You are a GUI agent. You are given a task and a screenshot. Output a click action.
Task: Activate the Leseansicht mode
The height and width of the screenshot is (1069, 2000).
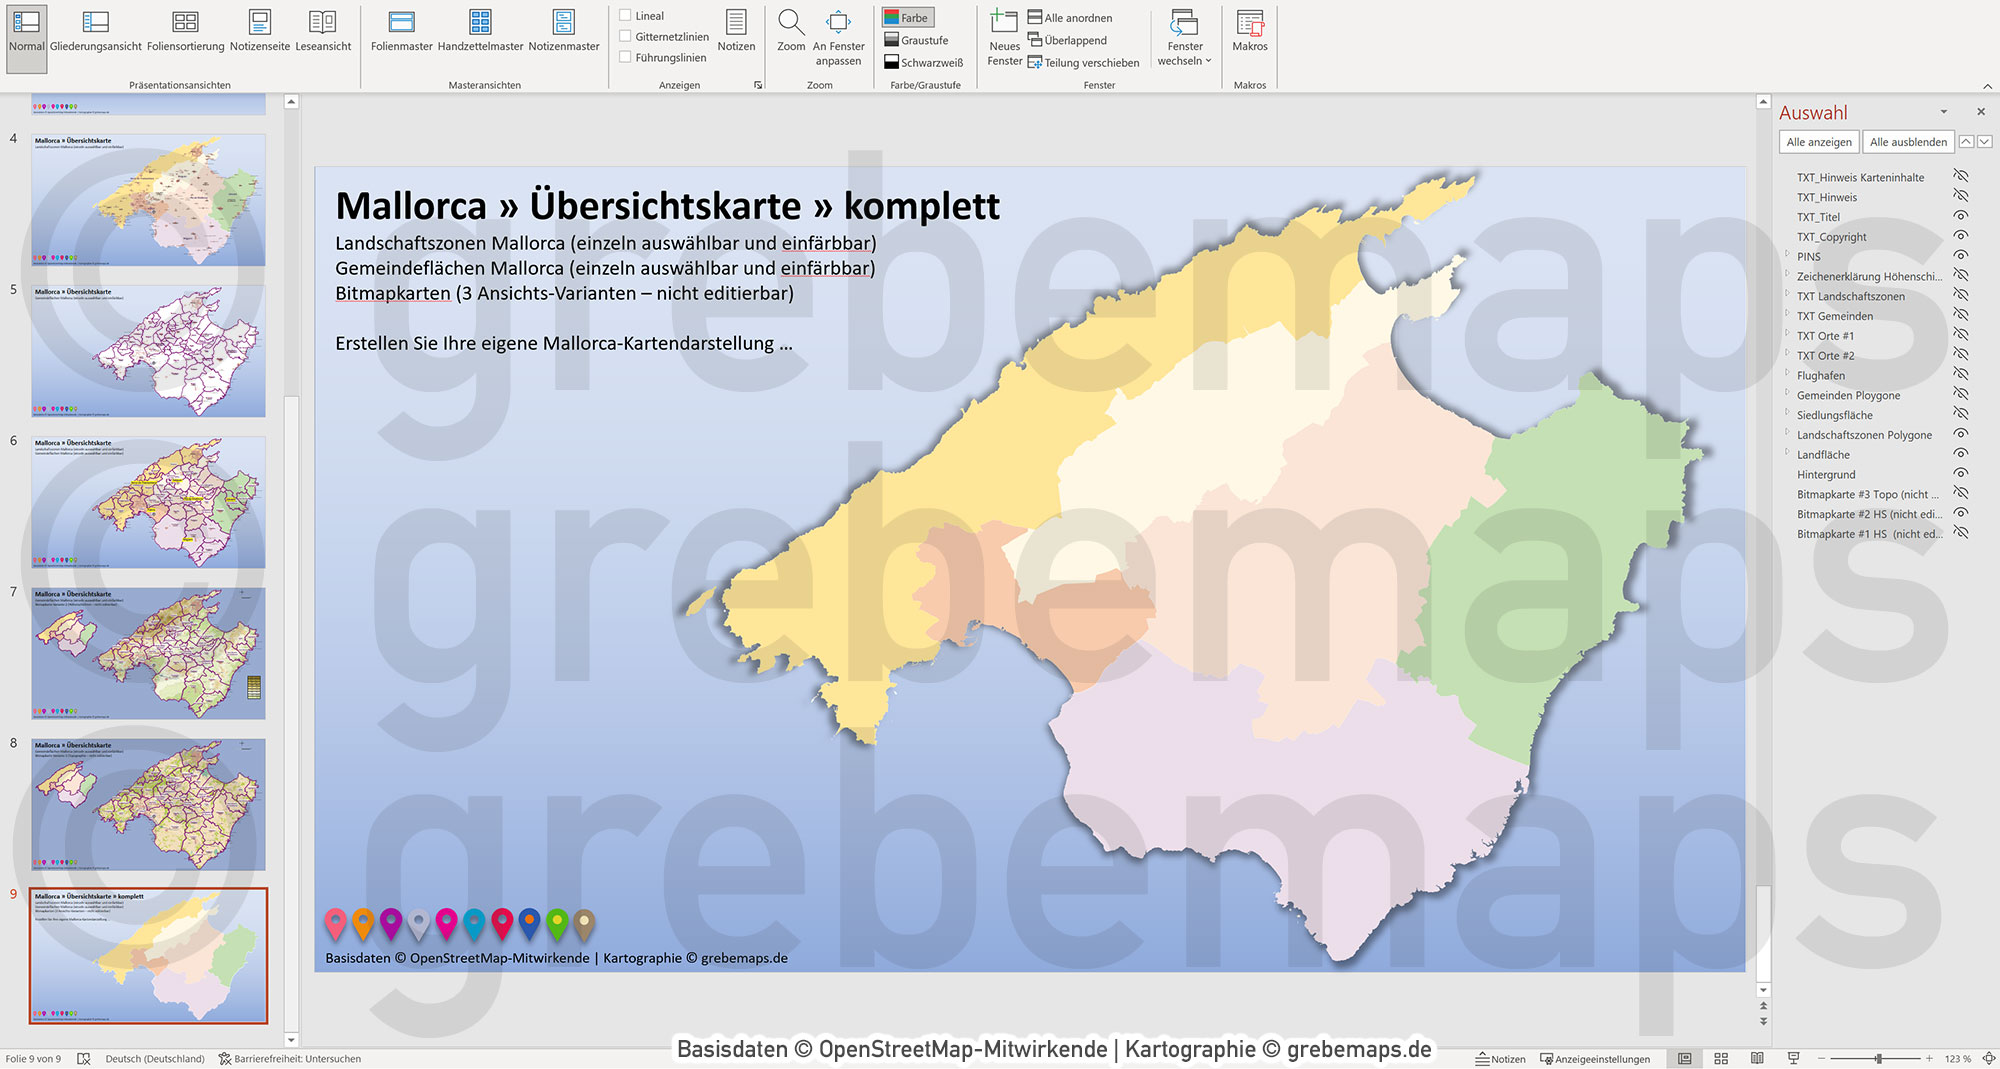coord(322,30)
